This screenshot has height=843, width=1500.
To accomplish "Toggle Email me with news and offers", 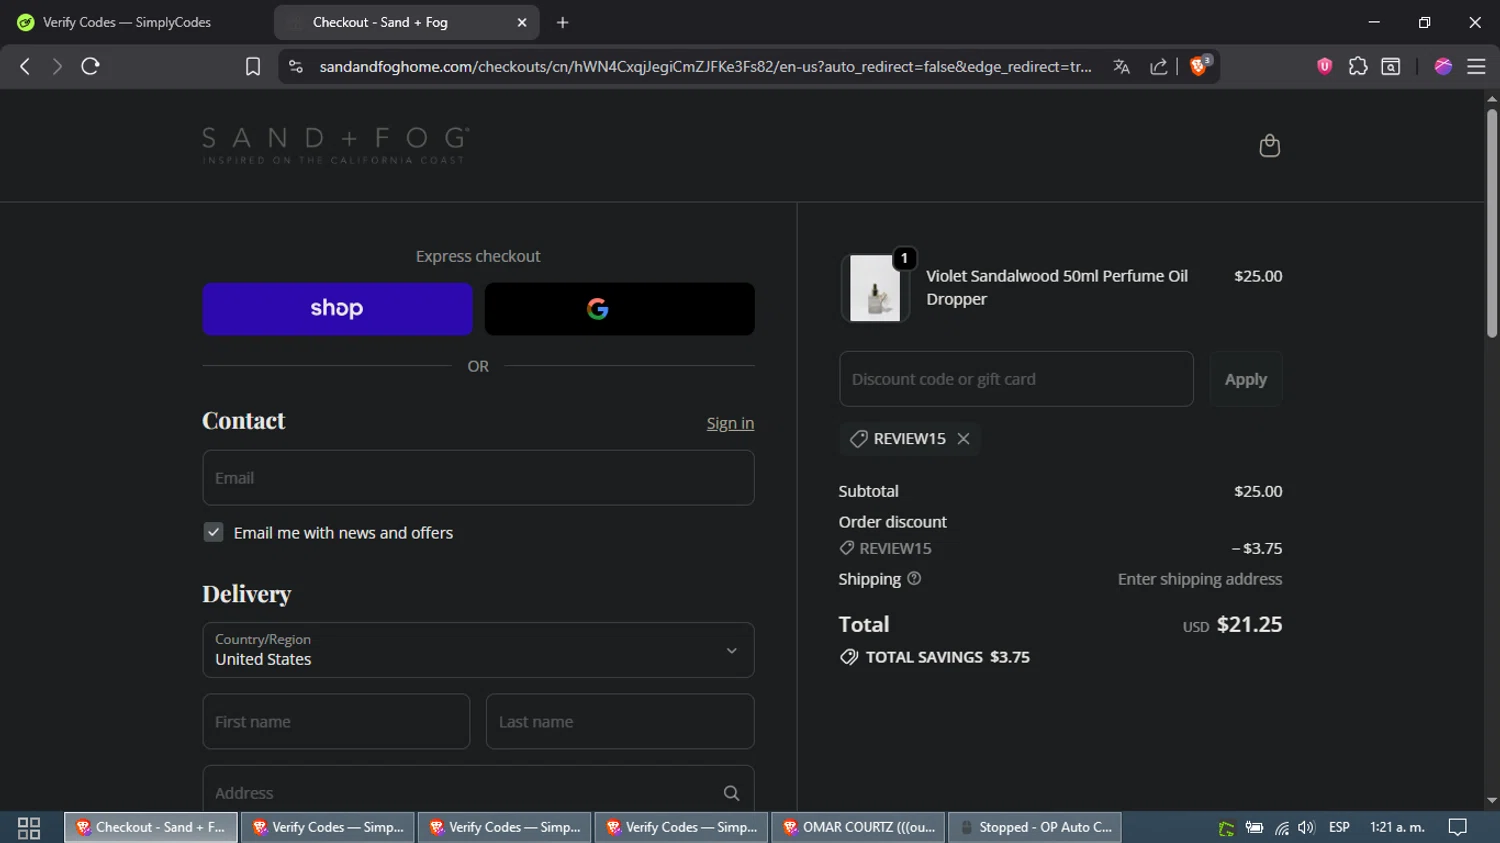I will pos(213,532).
